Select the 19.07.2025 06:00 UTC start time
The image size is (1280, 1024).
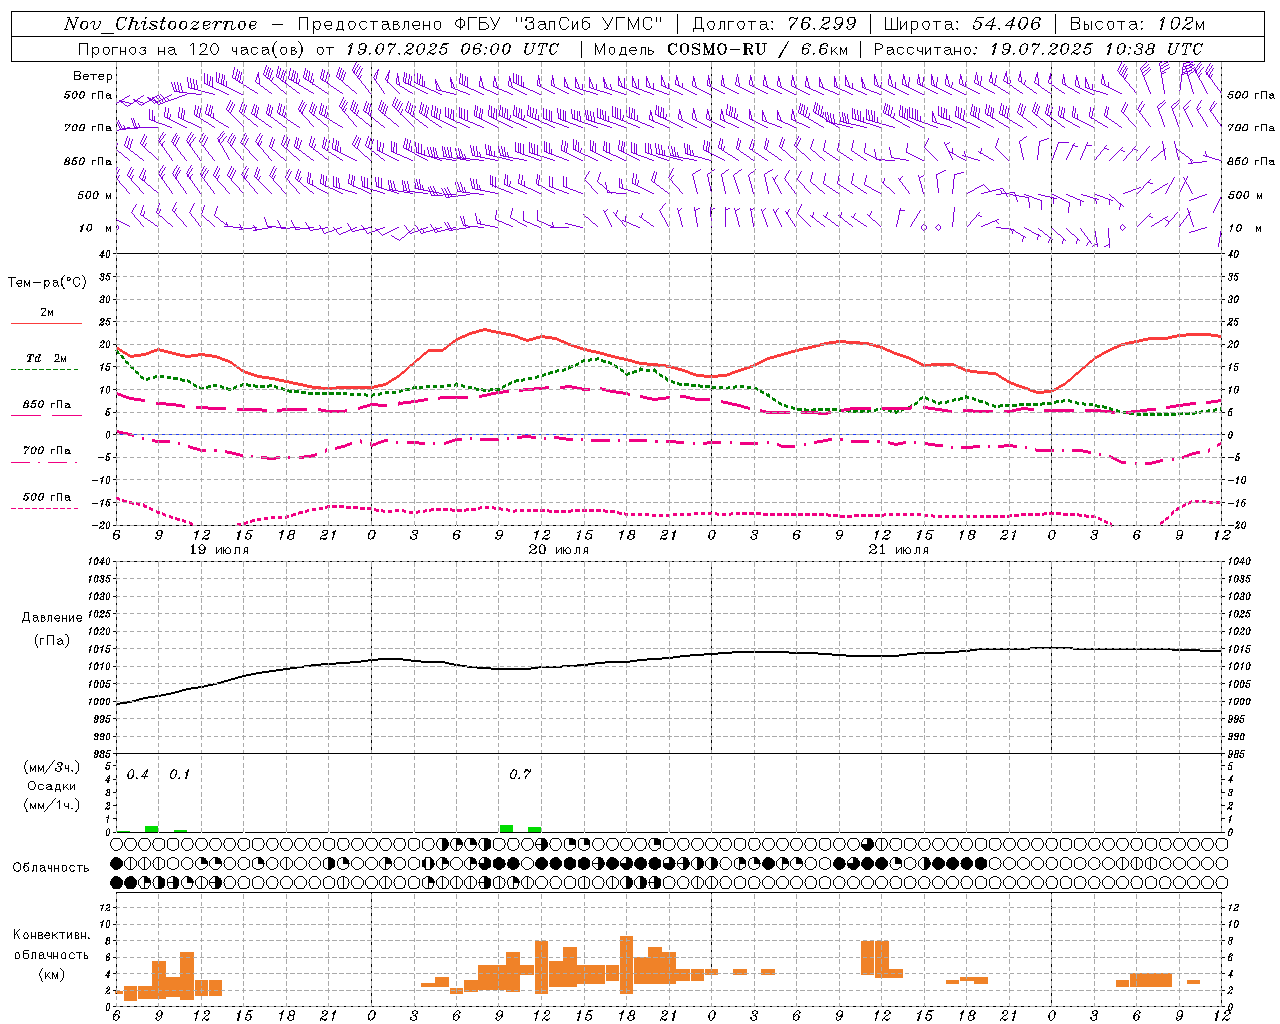pyautogui.click(x=452, y=49)
